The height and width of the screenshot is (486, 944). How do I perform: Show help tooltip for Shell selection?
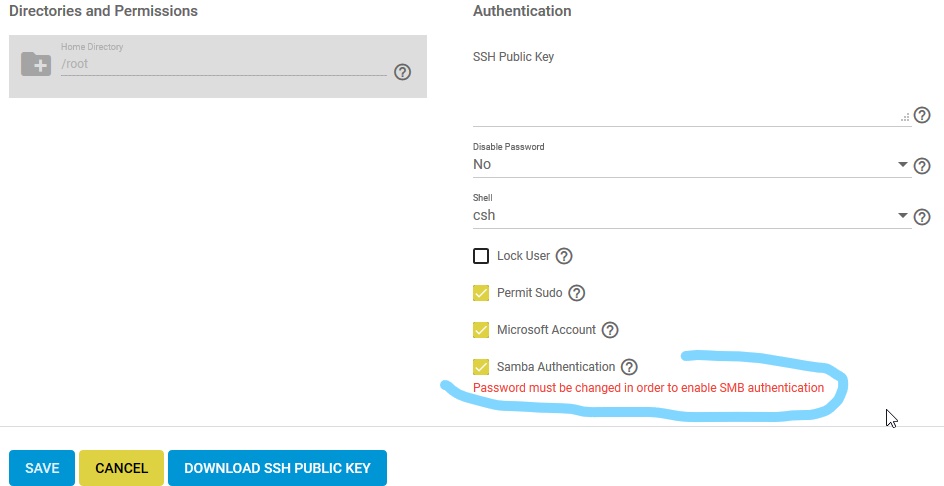pyautogui.click(x=922, y=217)
